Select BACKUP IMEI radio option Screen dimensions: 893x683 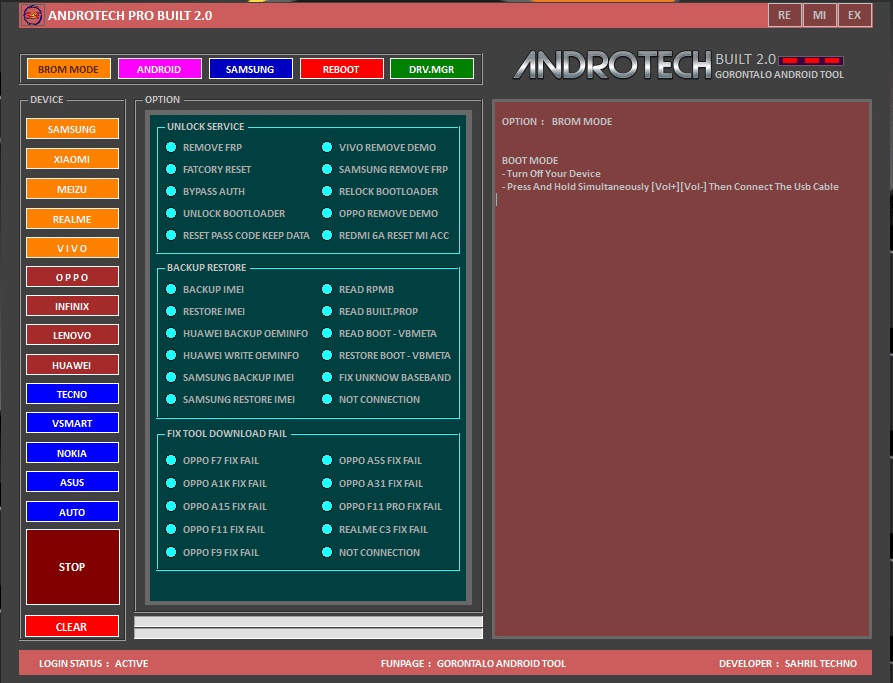tap(205, 289)
